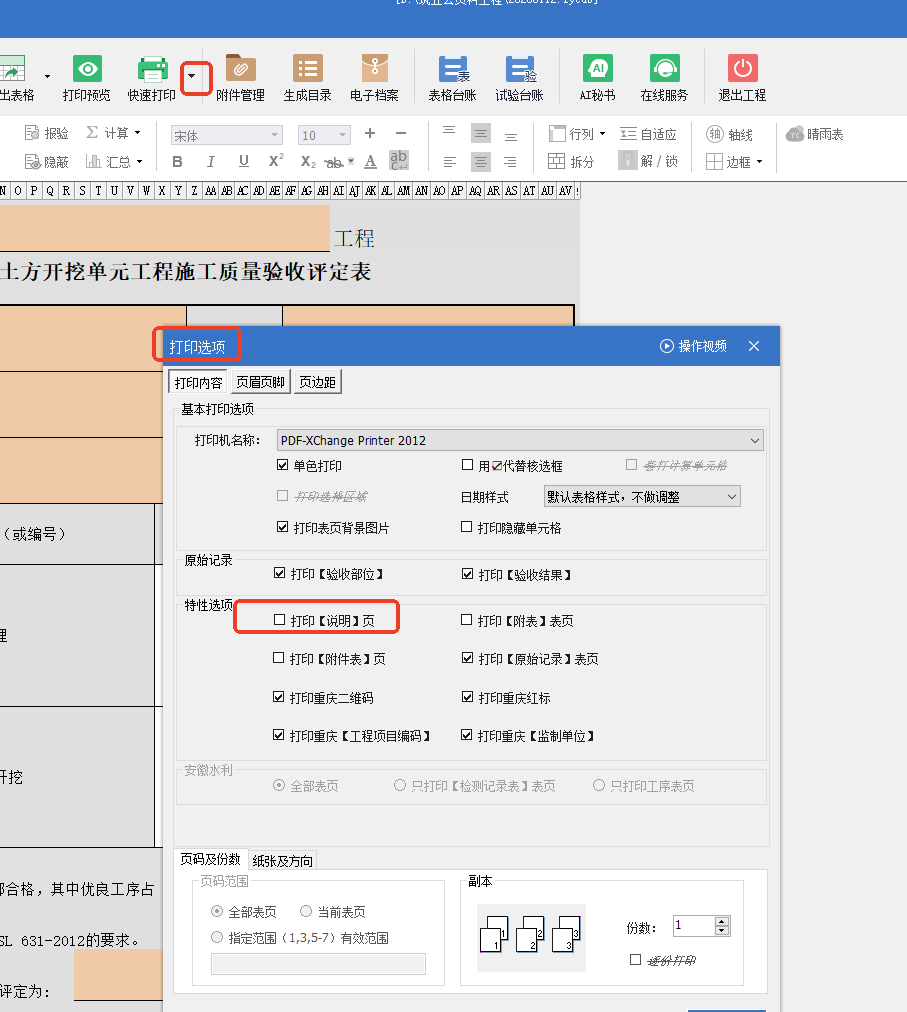Switch to 页眉页脚 tab
The height and width of the screenshot is (1012, 907).
(260, 383)
